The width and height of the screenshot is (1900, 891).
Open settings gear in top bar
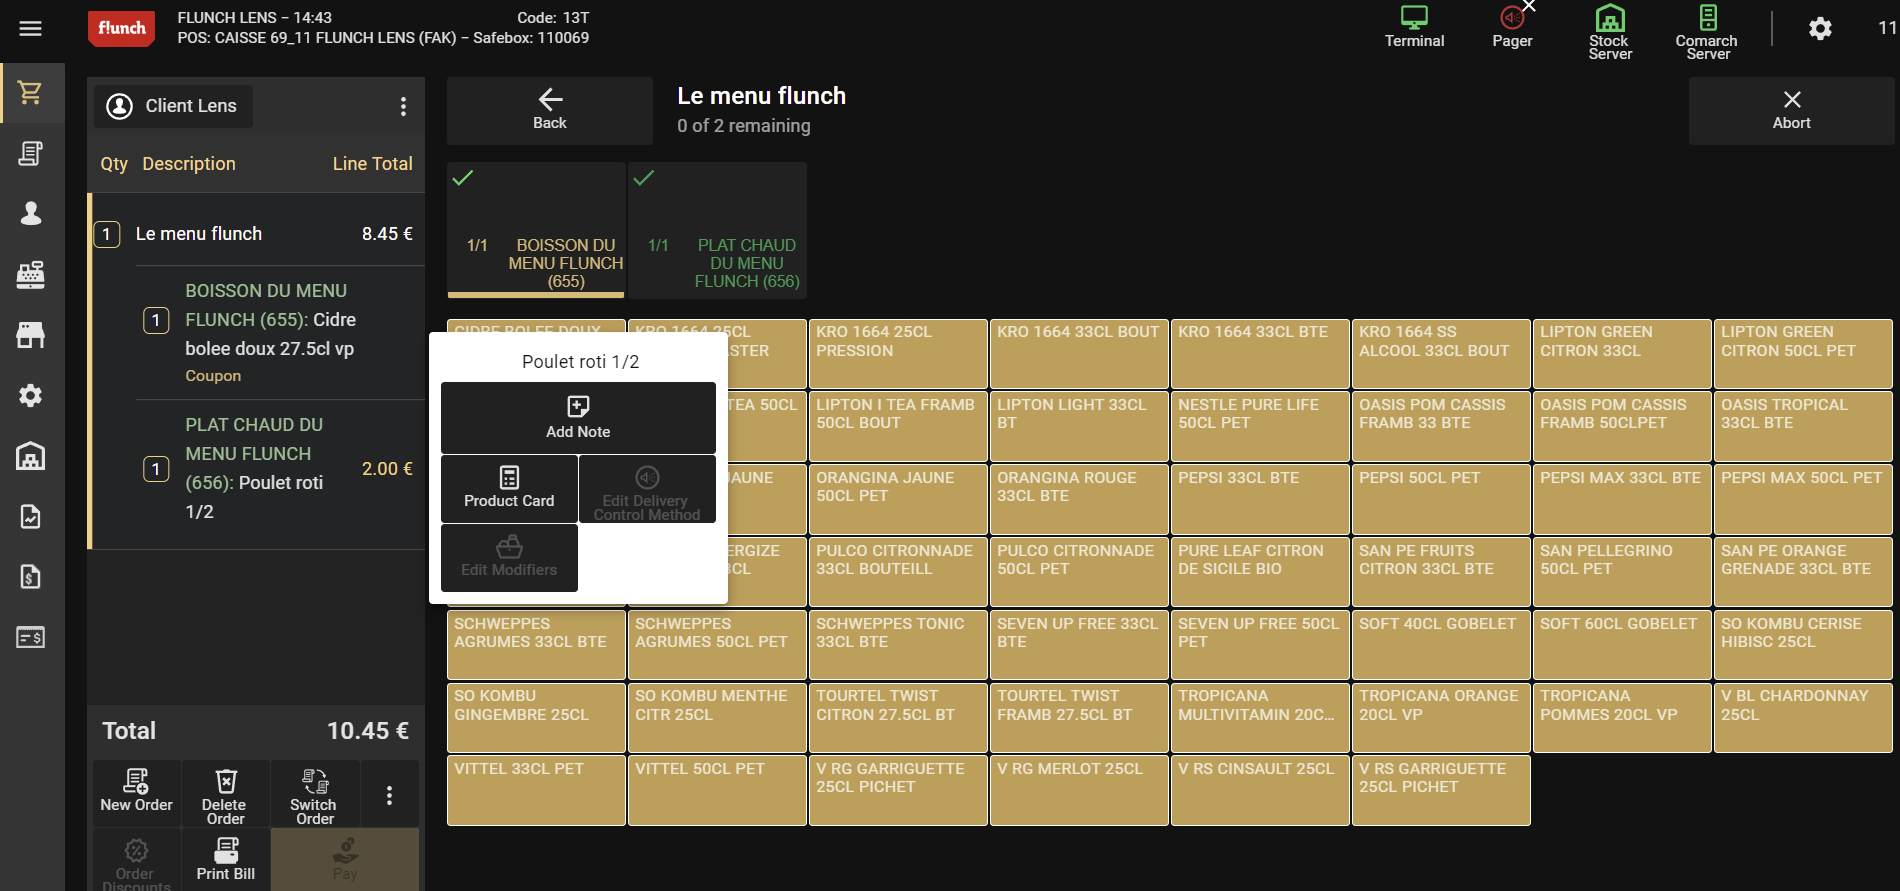click(x=1820, y=28)
